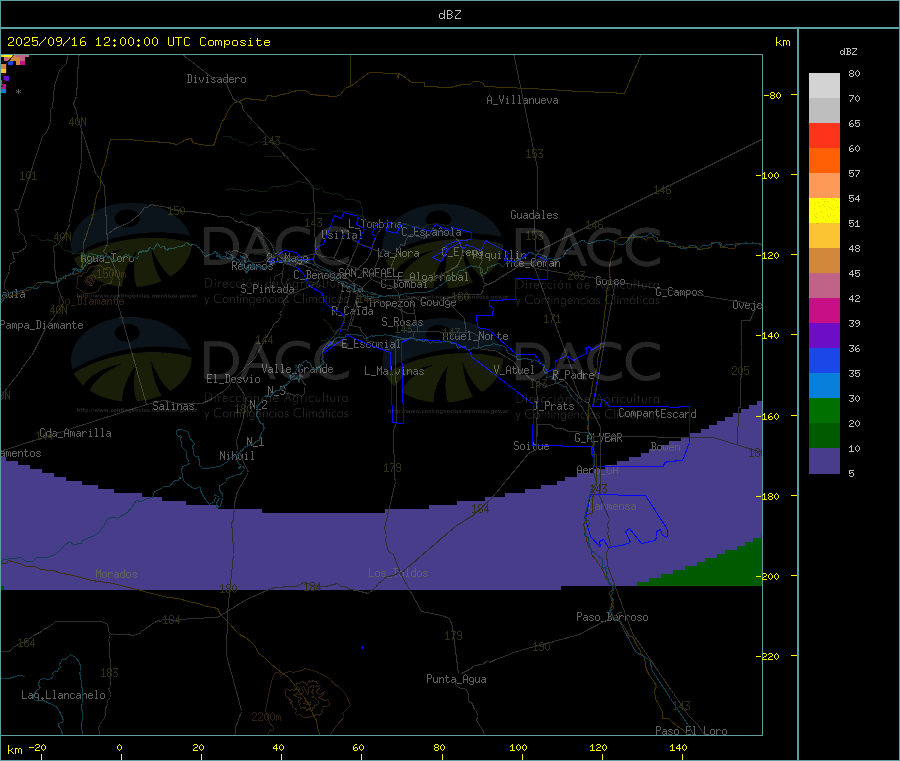Click the green 30 dBZ legend swatch
Screen dimensions: 900x761
click(824, 410)
